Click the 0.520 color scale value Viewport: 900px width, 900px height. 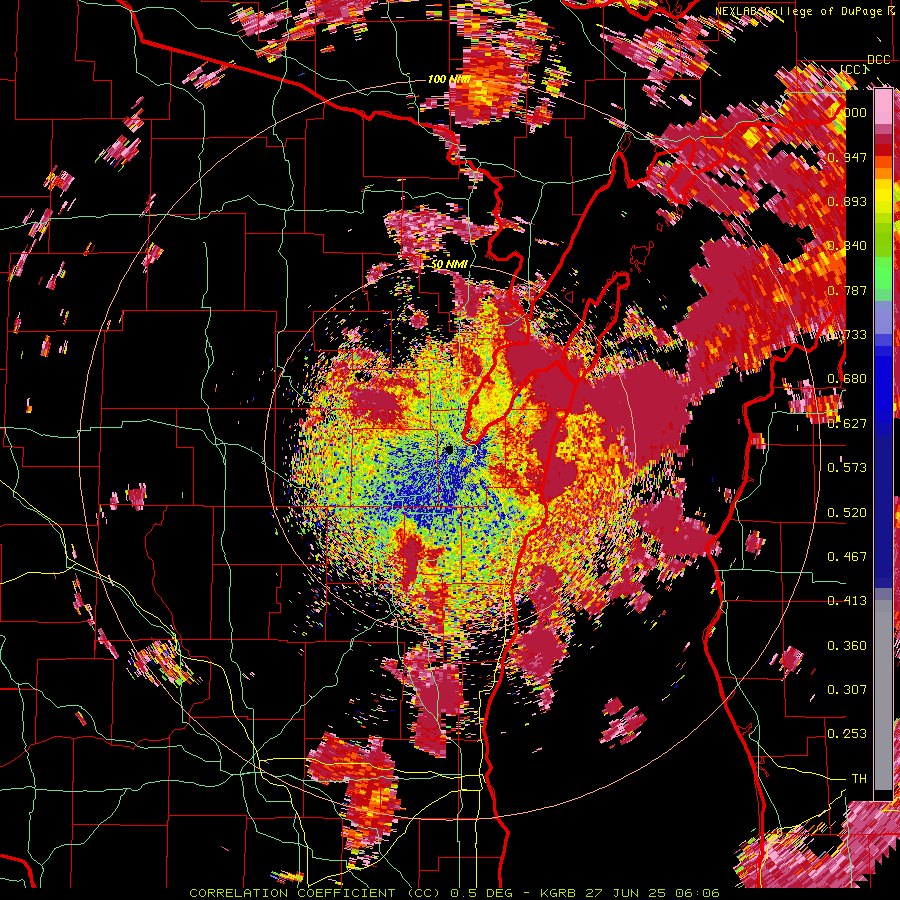(847, 512)
